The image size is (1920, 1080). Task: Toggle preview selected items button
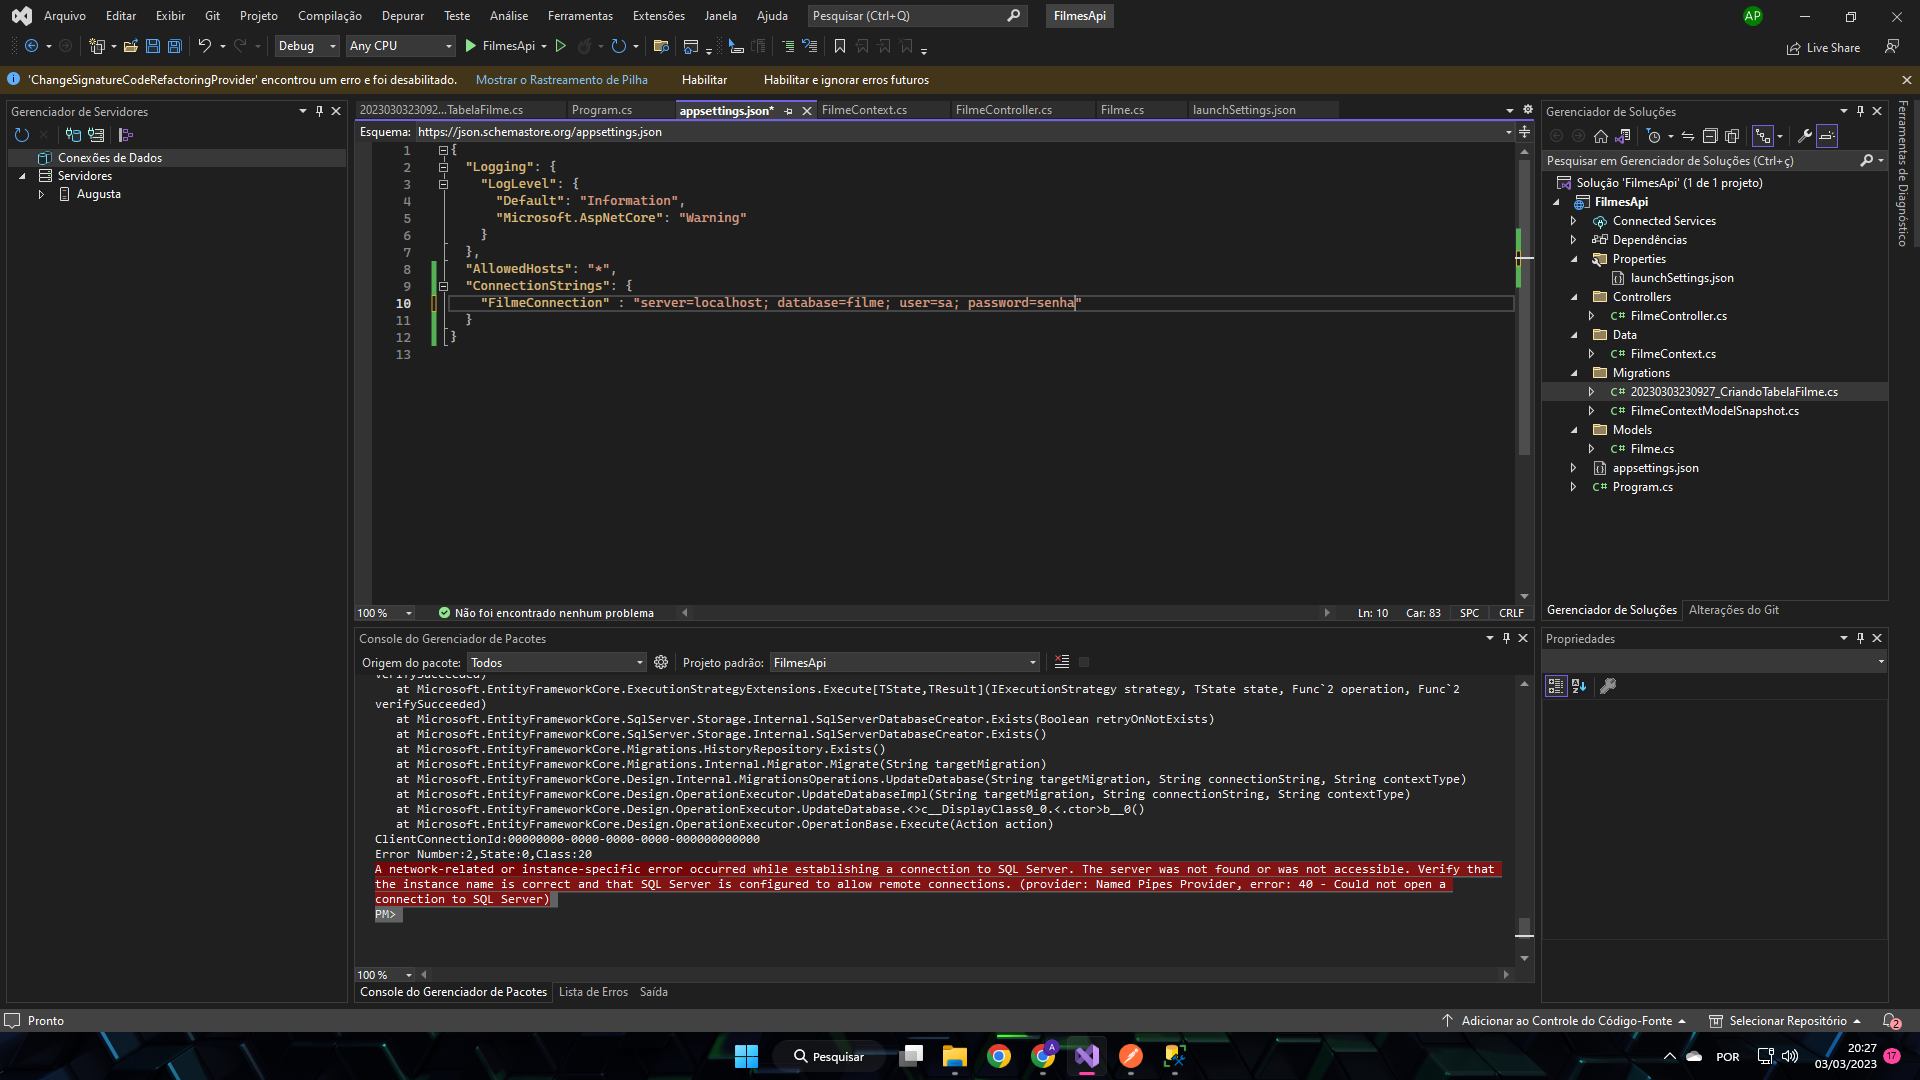pyautogui.click(x=1827, y=136)
